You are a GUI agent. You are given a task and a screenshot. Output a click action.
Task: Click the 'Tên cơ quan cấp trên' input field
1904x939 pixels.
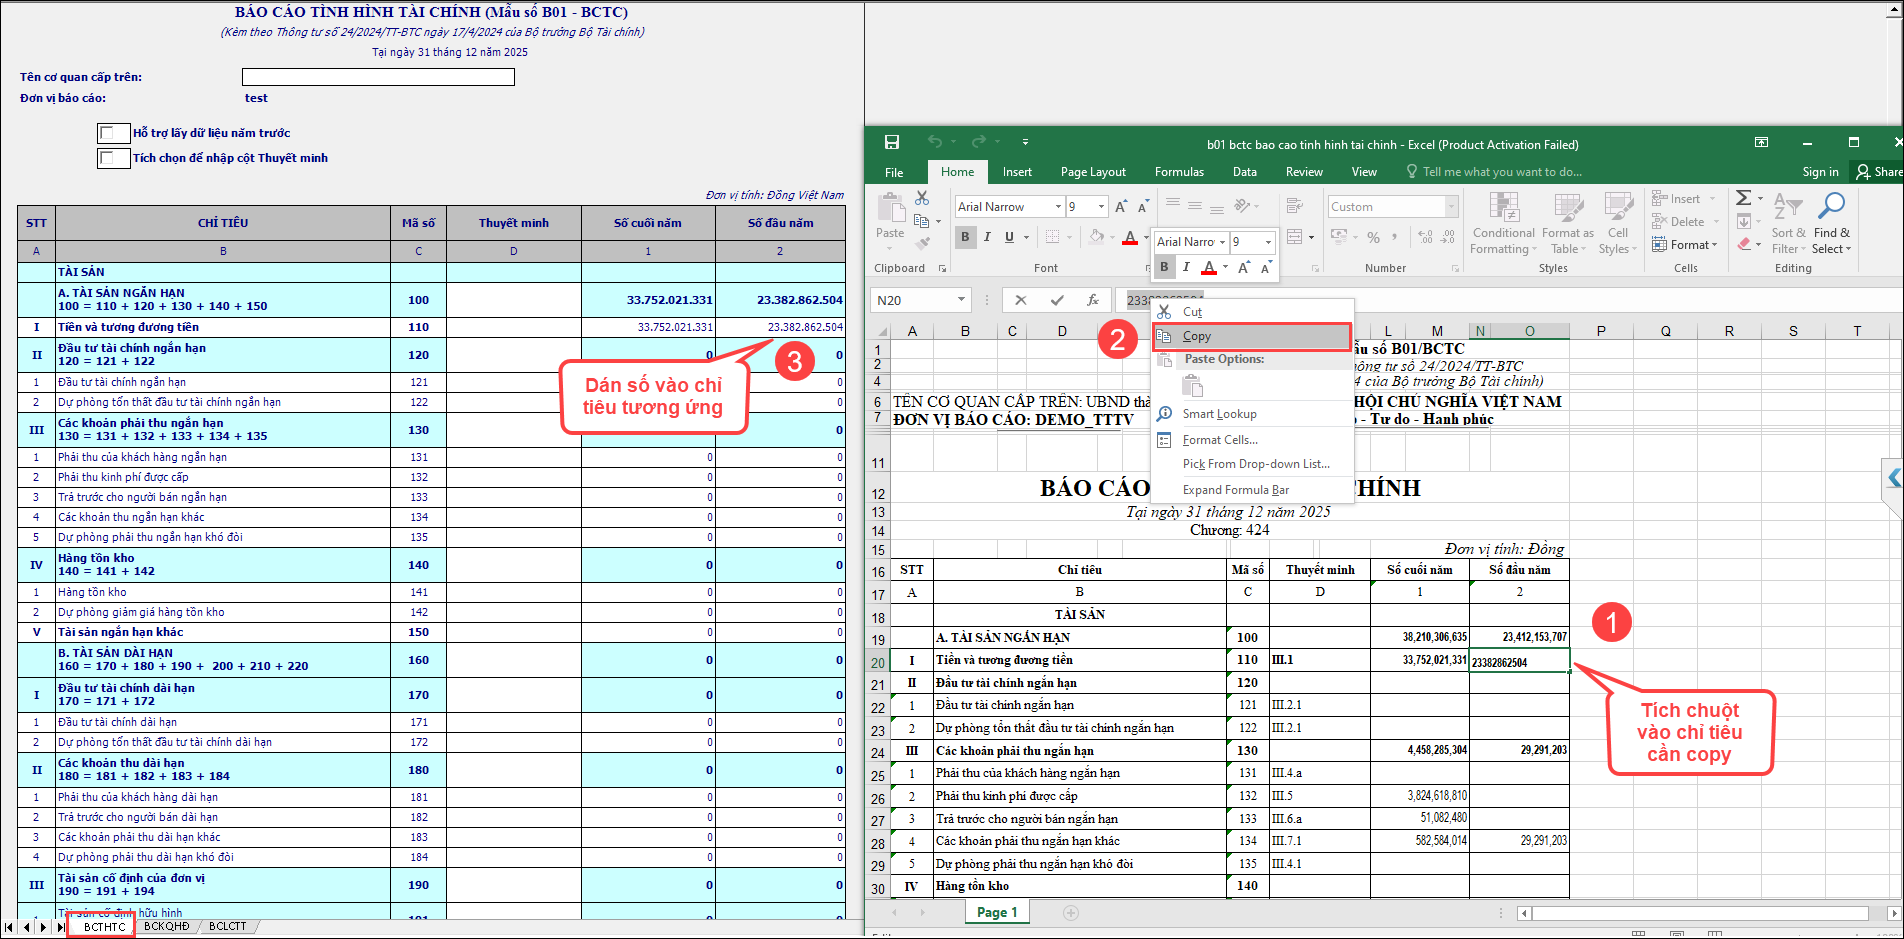(378, 77)
